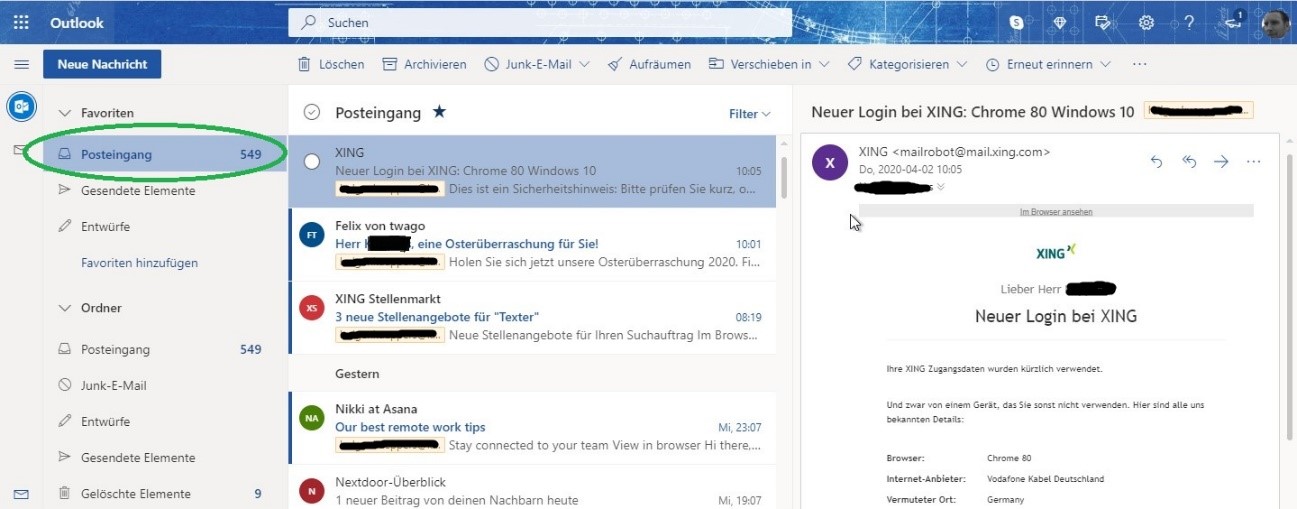The width and height of the screenshot is (1297, 509).
Task: Click the Outlook title in header
Action: pyautogui.click(x=77, y=22)
